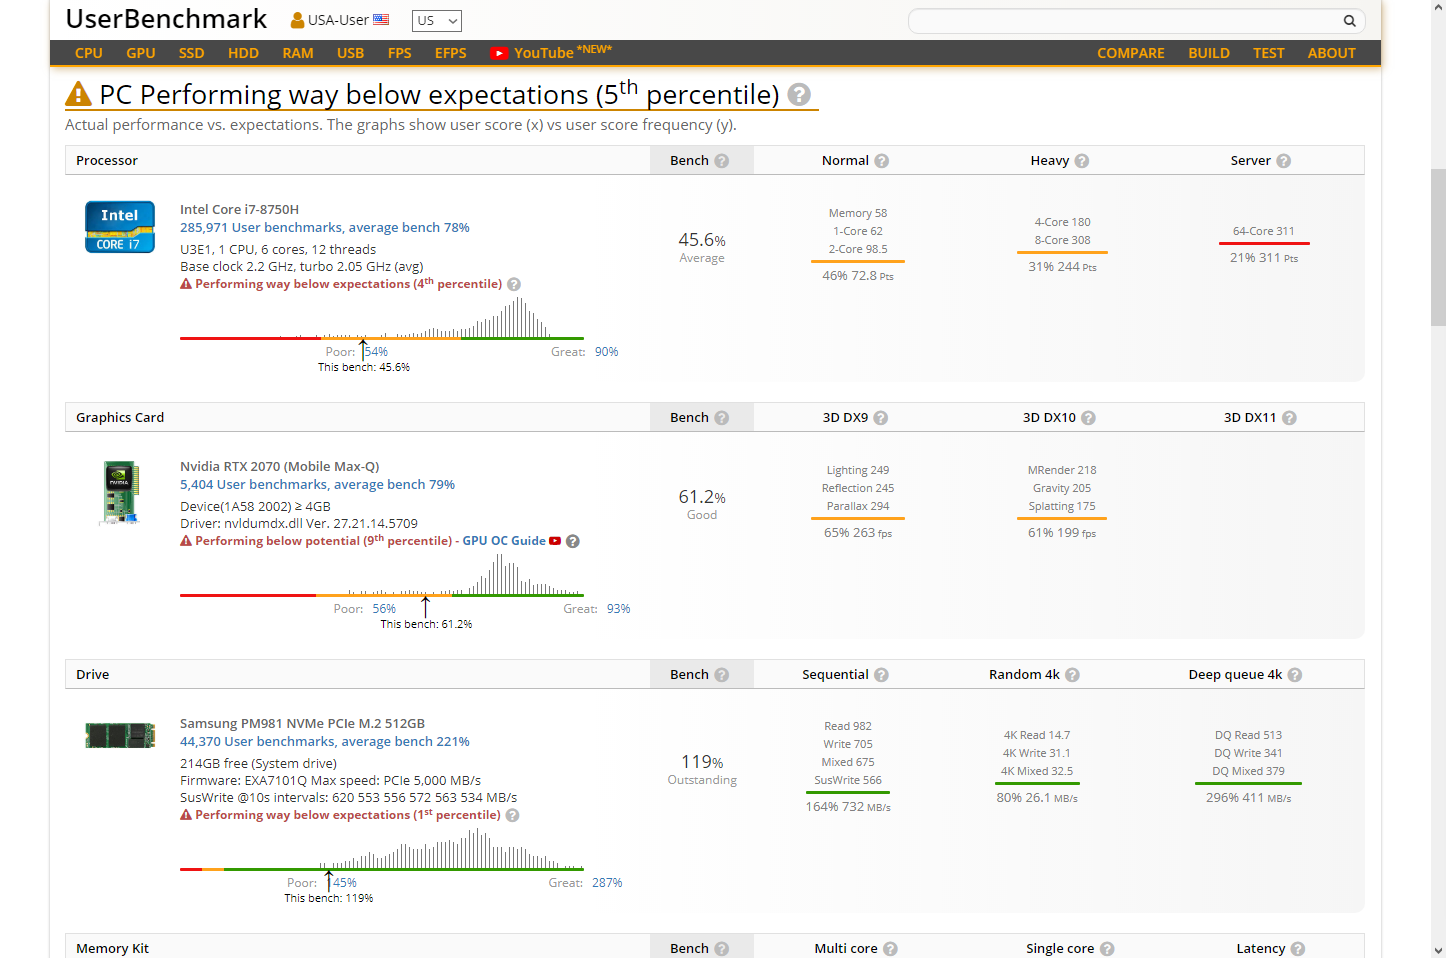Click the scrollbar down arrow
This screenshot has width=1446, height=958.
pyautogui.click(x=1438, y=950)
